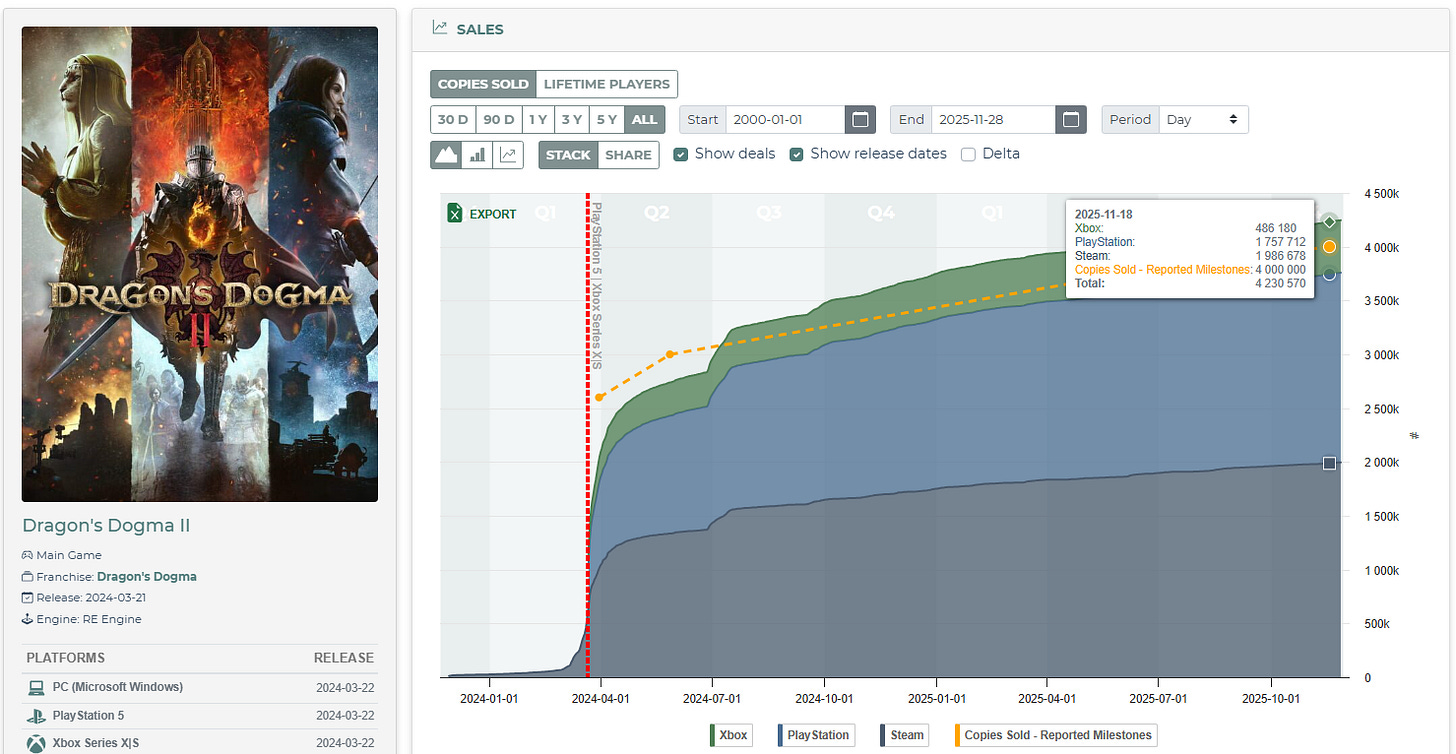Set range to 5 Y
Screen dimensions: 1456x754
(607, 119)
